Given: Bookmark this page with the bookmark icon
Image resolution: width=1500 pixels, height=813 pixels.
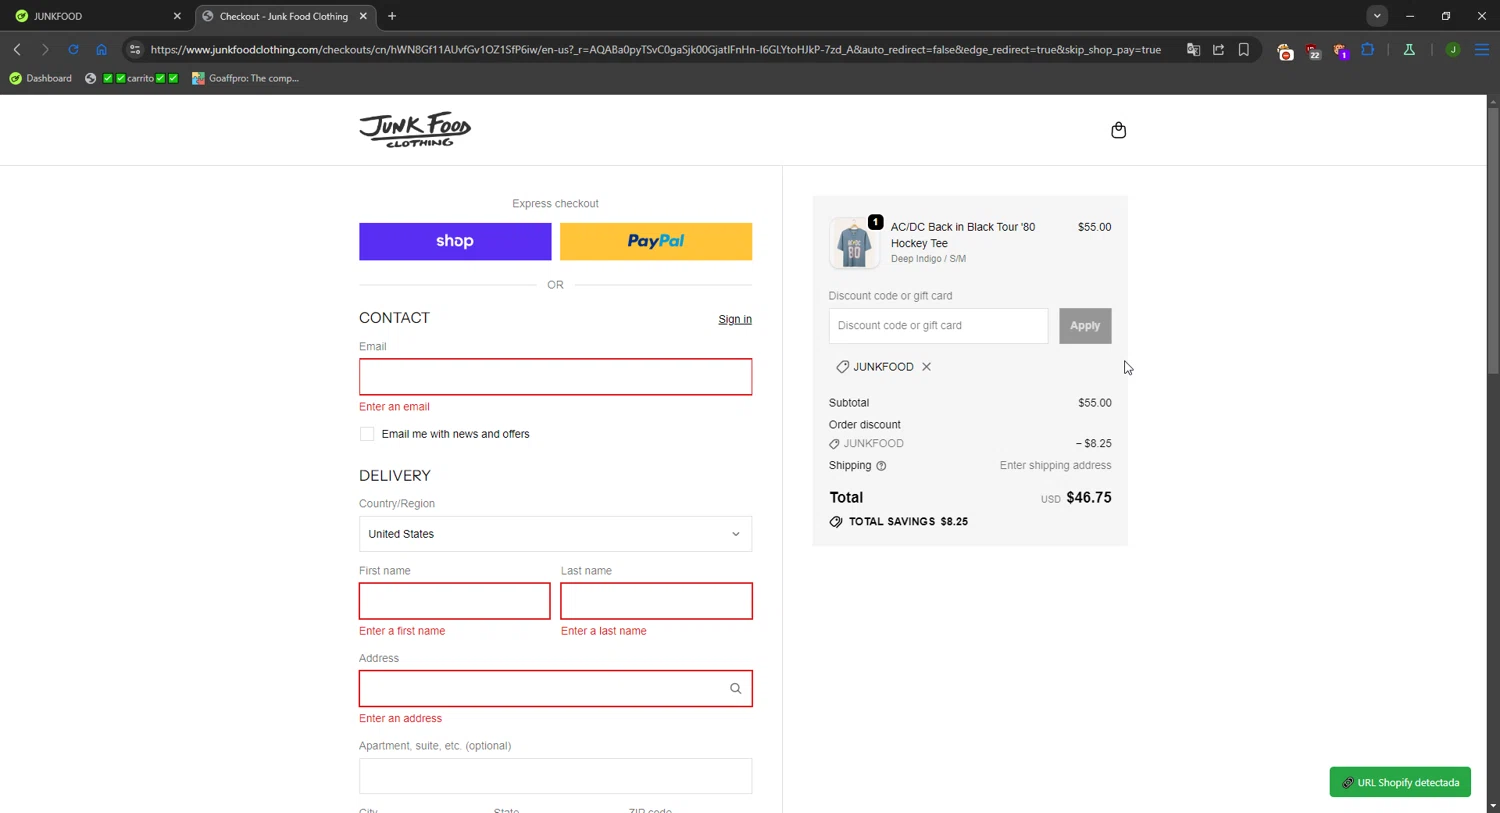Looking at the screenshot, I should coord(1244,49).
